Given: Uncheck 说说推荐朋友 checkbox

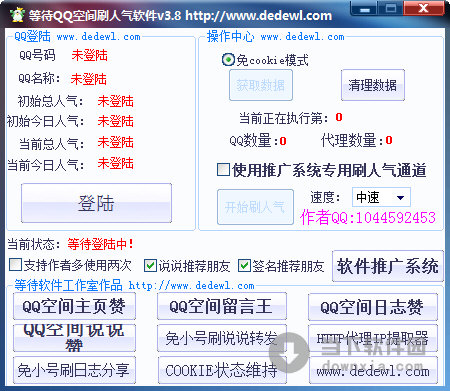Looking at the screenshot, I should [150, 266].
